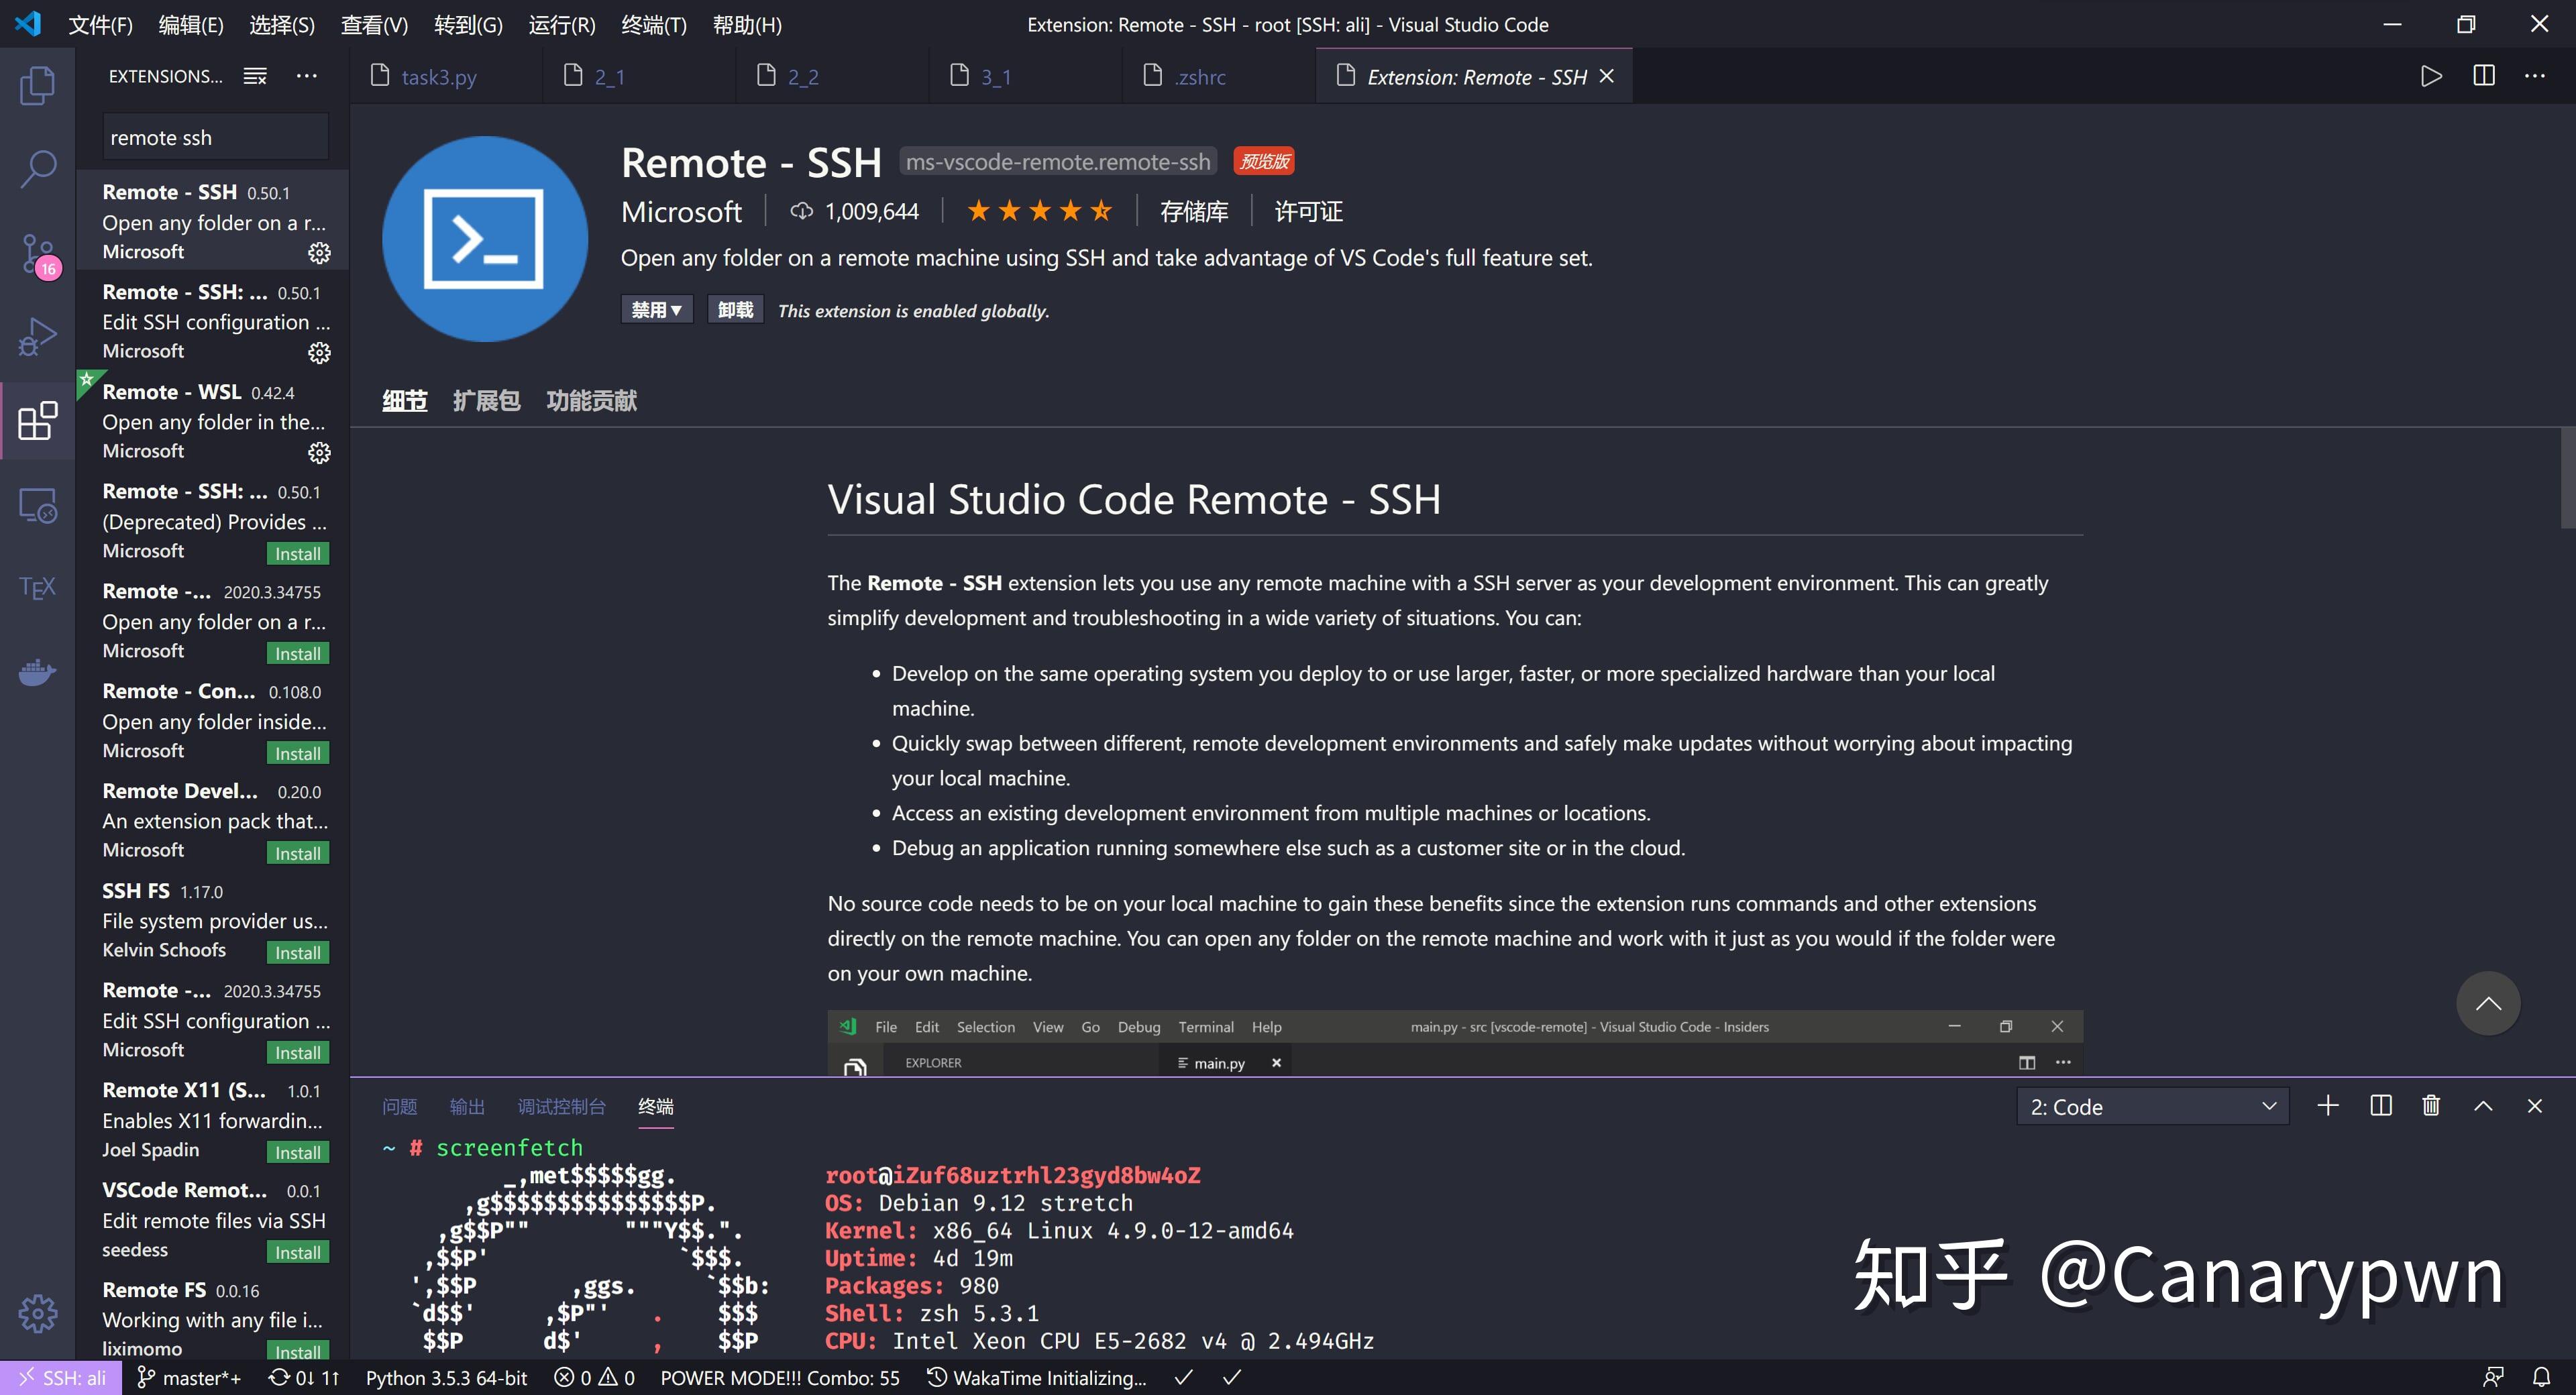Open the terminal selector '2: Code' dropdown

2153,1106
